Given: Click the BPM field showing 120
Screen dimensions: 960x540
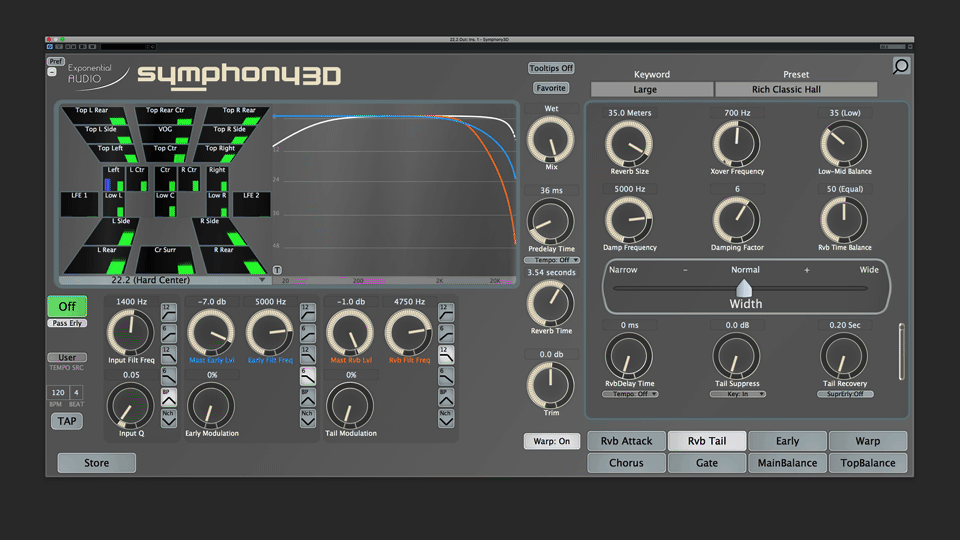Looking at the screenshot, I should [58, 392].
